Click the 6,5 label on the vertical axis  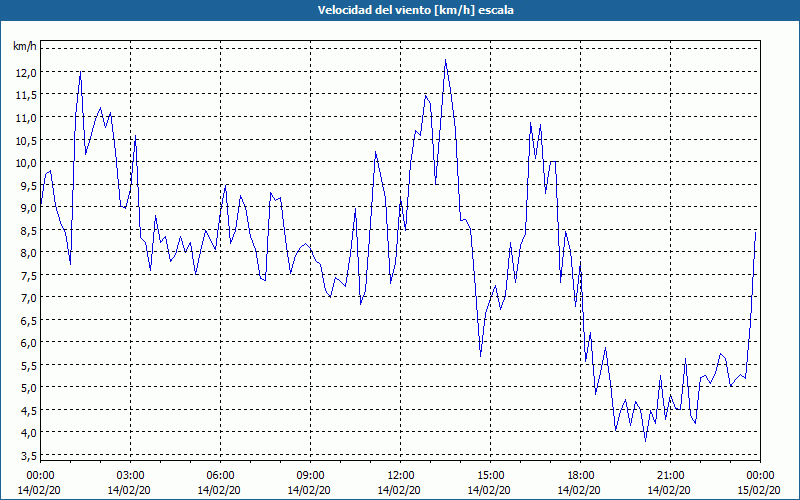point(28,320)
